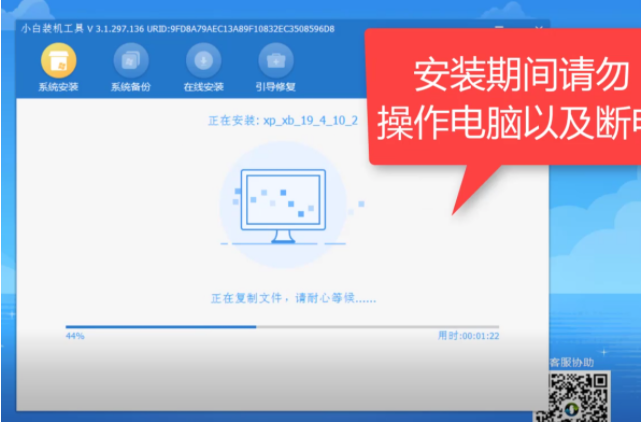Viewport: 642px width, 423px height.
Task: Click the QR code under 客服协助
Action: [579, 396]
